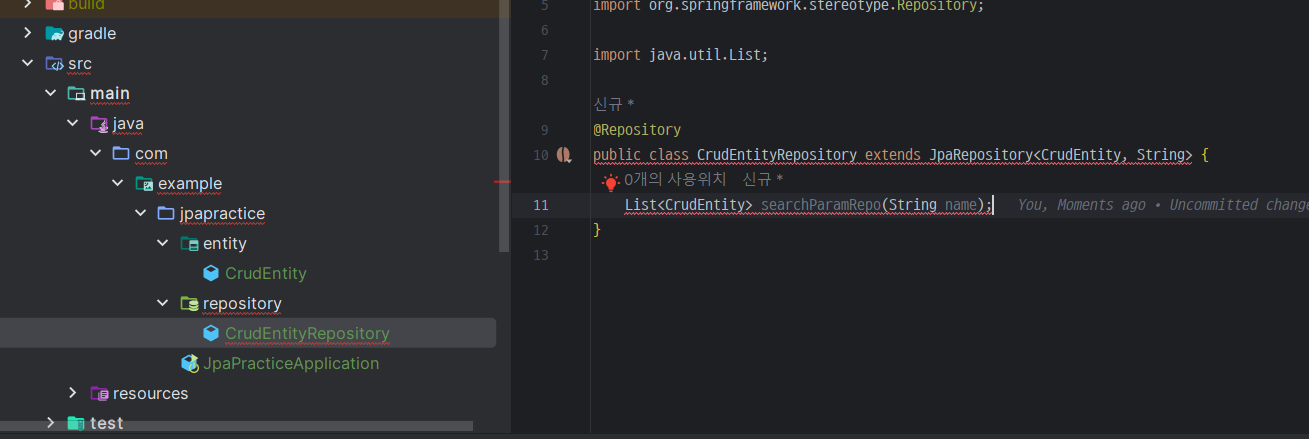Click the entity package icon

click(188, 243)
